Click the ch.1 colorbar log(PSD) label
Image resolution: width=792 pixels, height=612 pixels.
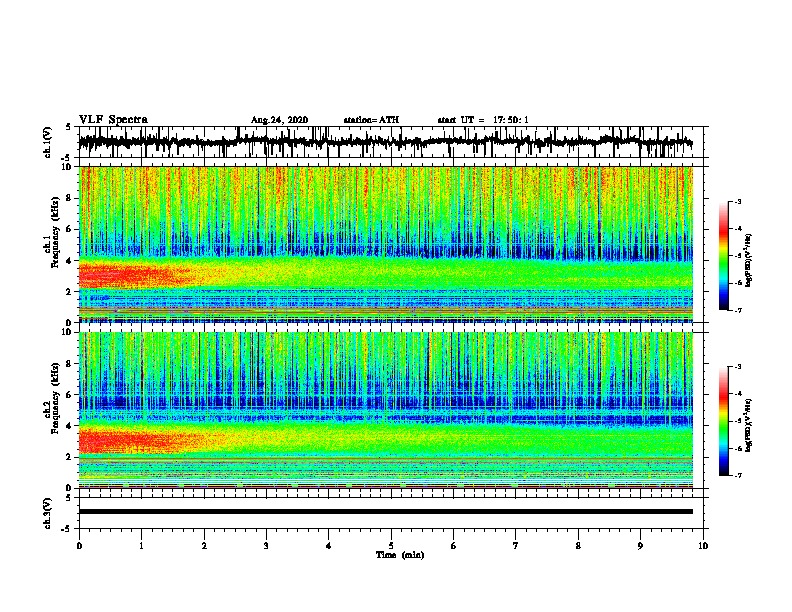(x=749, y=261)
